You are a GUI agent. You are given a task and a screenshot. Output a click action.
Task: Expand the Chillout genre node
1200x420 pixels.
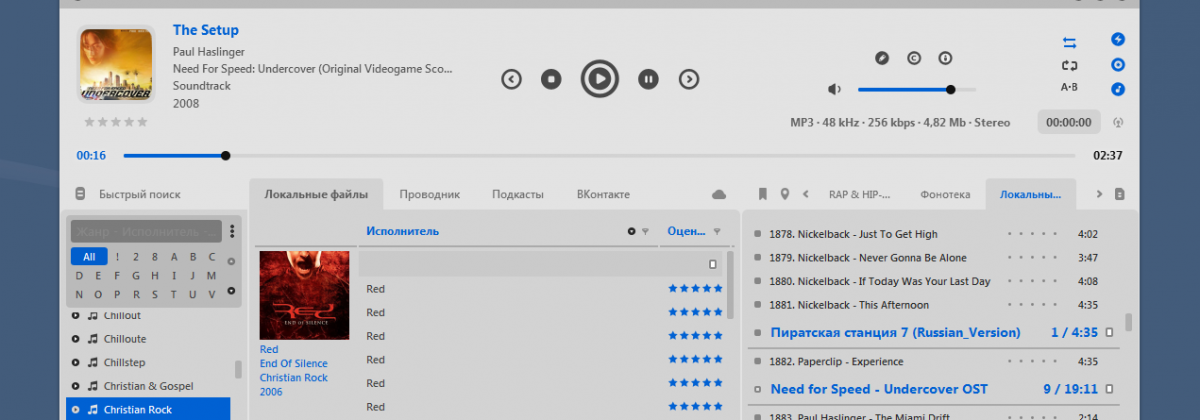(75, 315)
